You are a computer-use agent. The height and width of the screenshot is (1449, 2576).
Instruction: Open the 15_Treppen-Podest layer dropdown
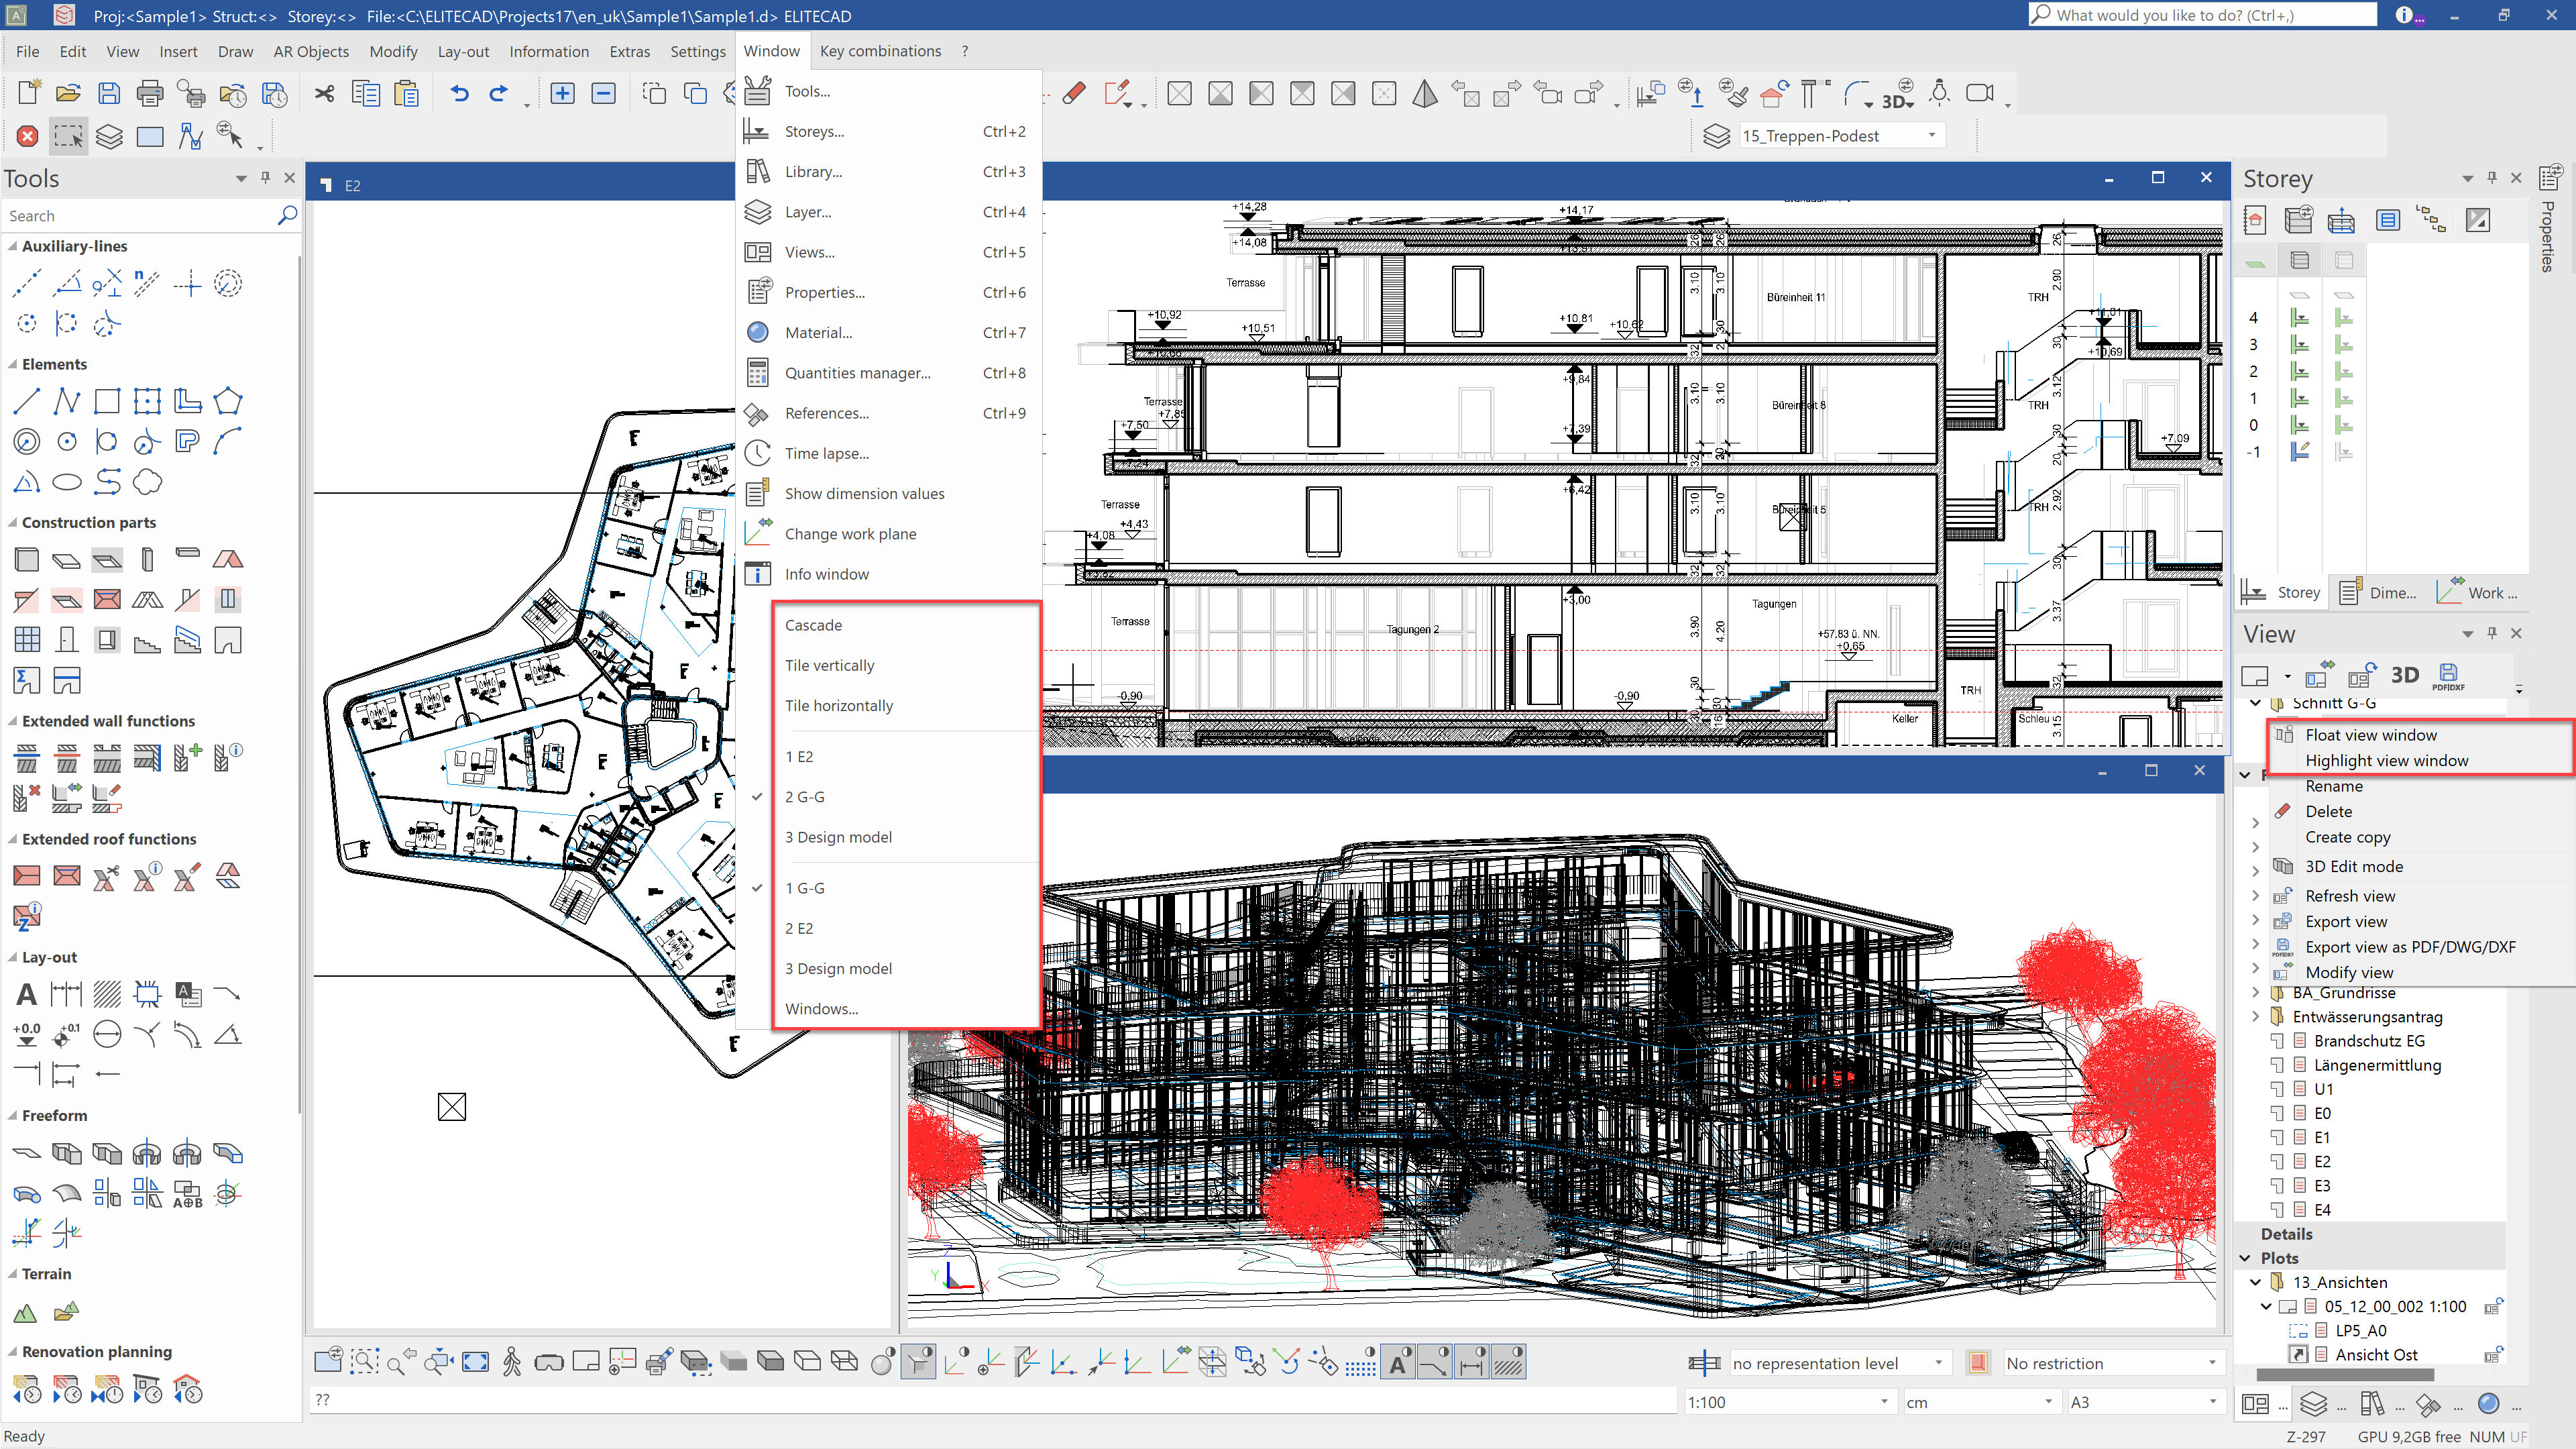click(x=1931, y=136)
